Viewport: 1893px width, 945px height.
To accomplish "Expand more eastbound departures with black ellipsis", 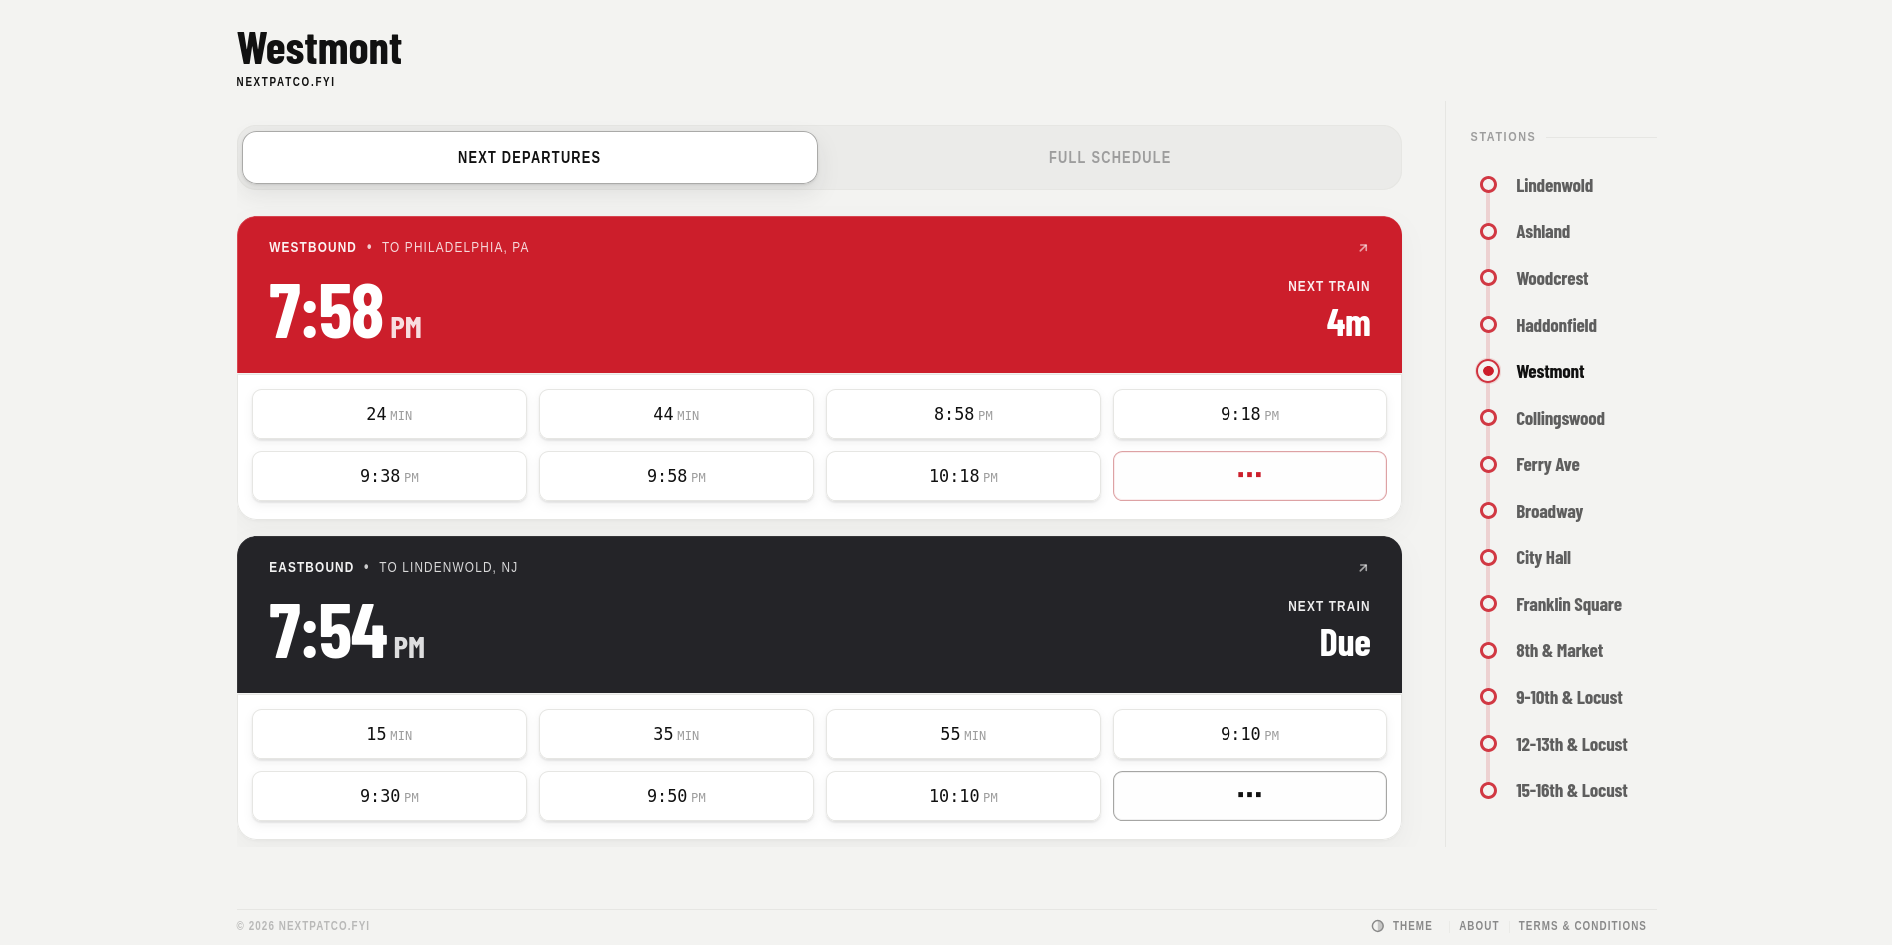I will pos(1249,796).
